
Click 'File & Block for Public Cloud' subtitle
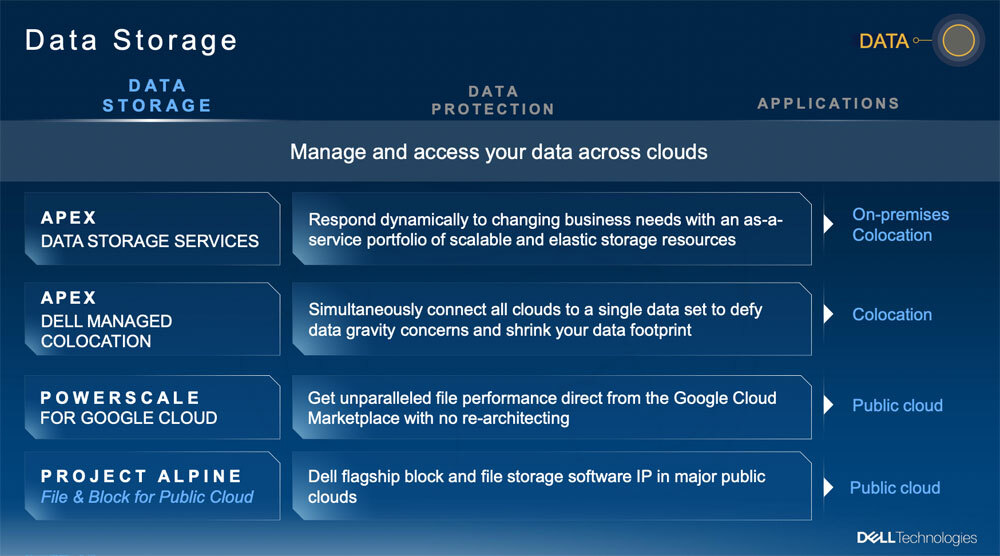[x=147, y=497]
